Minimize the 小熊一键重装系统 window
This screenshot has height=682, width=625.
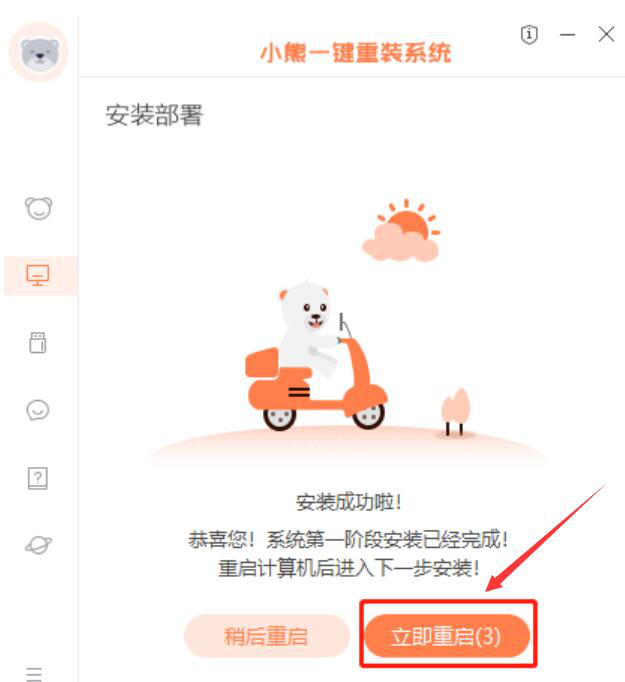tap(568, 34)
